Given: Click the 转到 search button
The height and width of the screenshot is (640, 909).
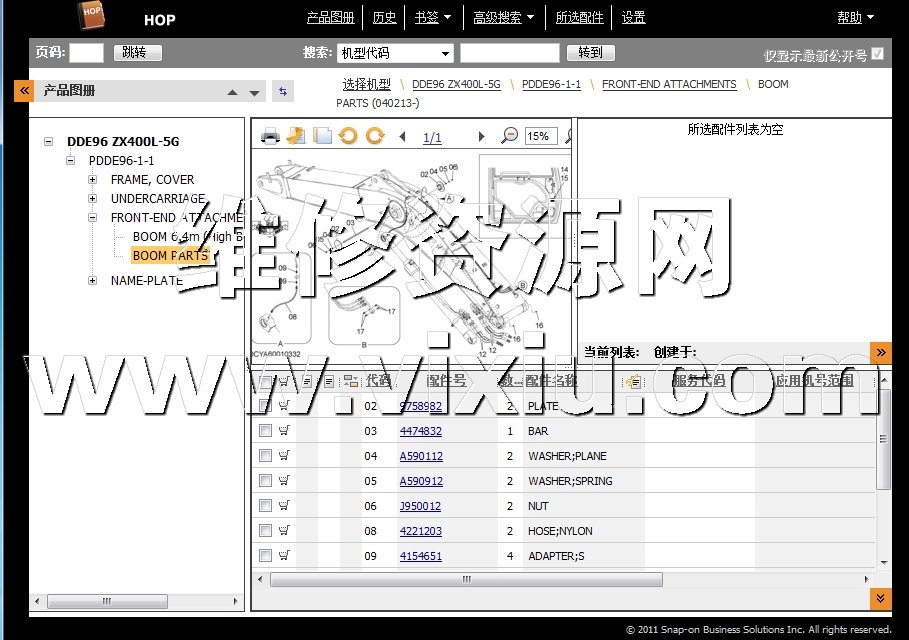Looking at the screenshot, I should click(x=590, y=53).
